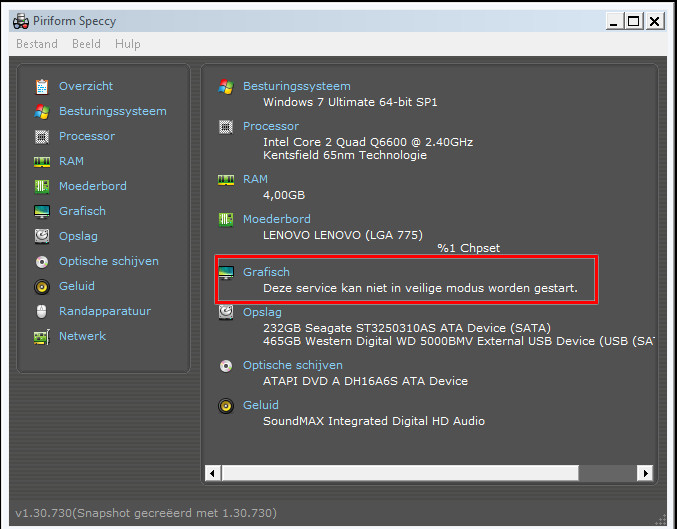Screen dimensions: 677x529
Task: Select Overzicht in the sidebar
Action: tap(86, 86)
